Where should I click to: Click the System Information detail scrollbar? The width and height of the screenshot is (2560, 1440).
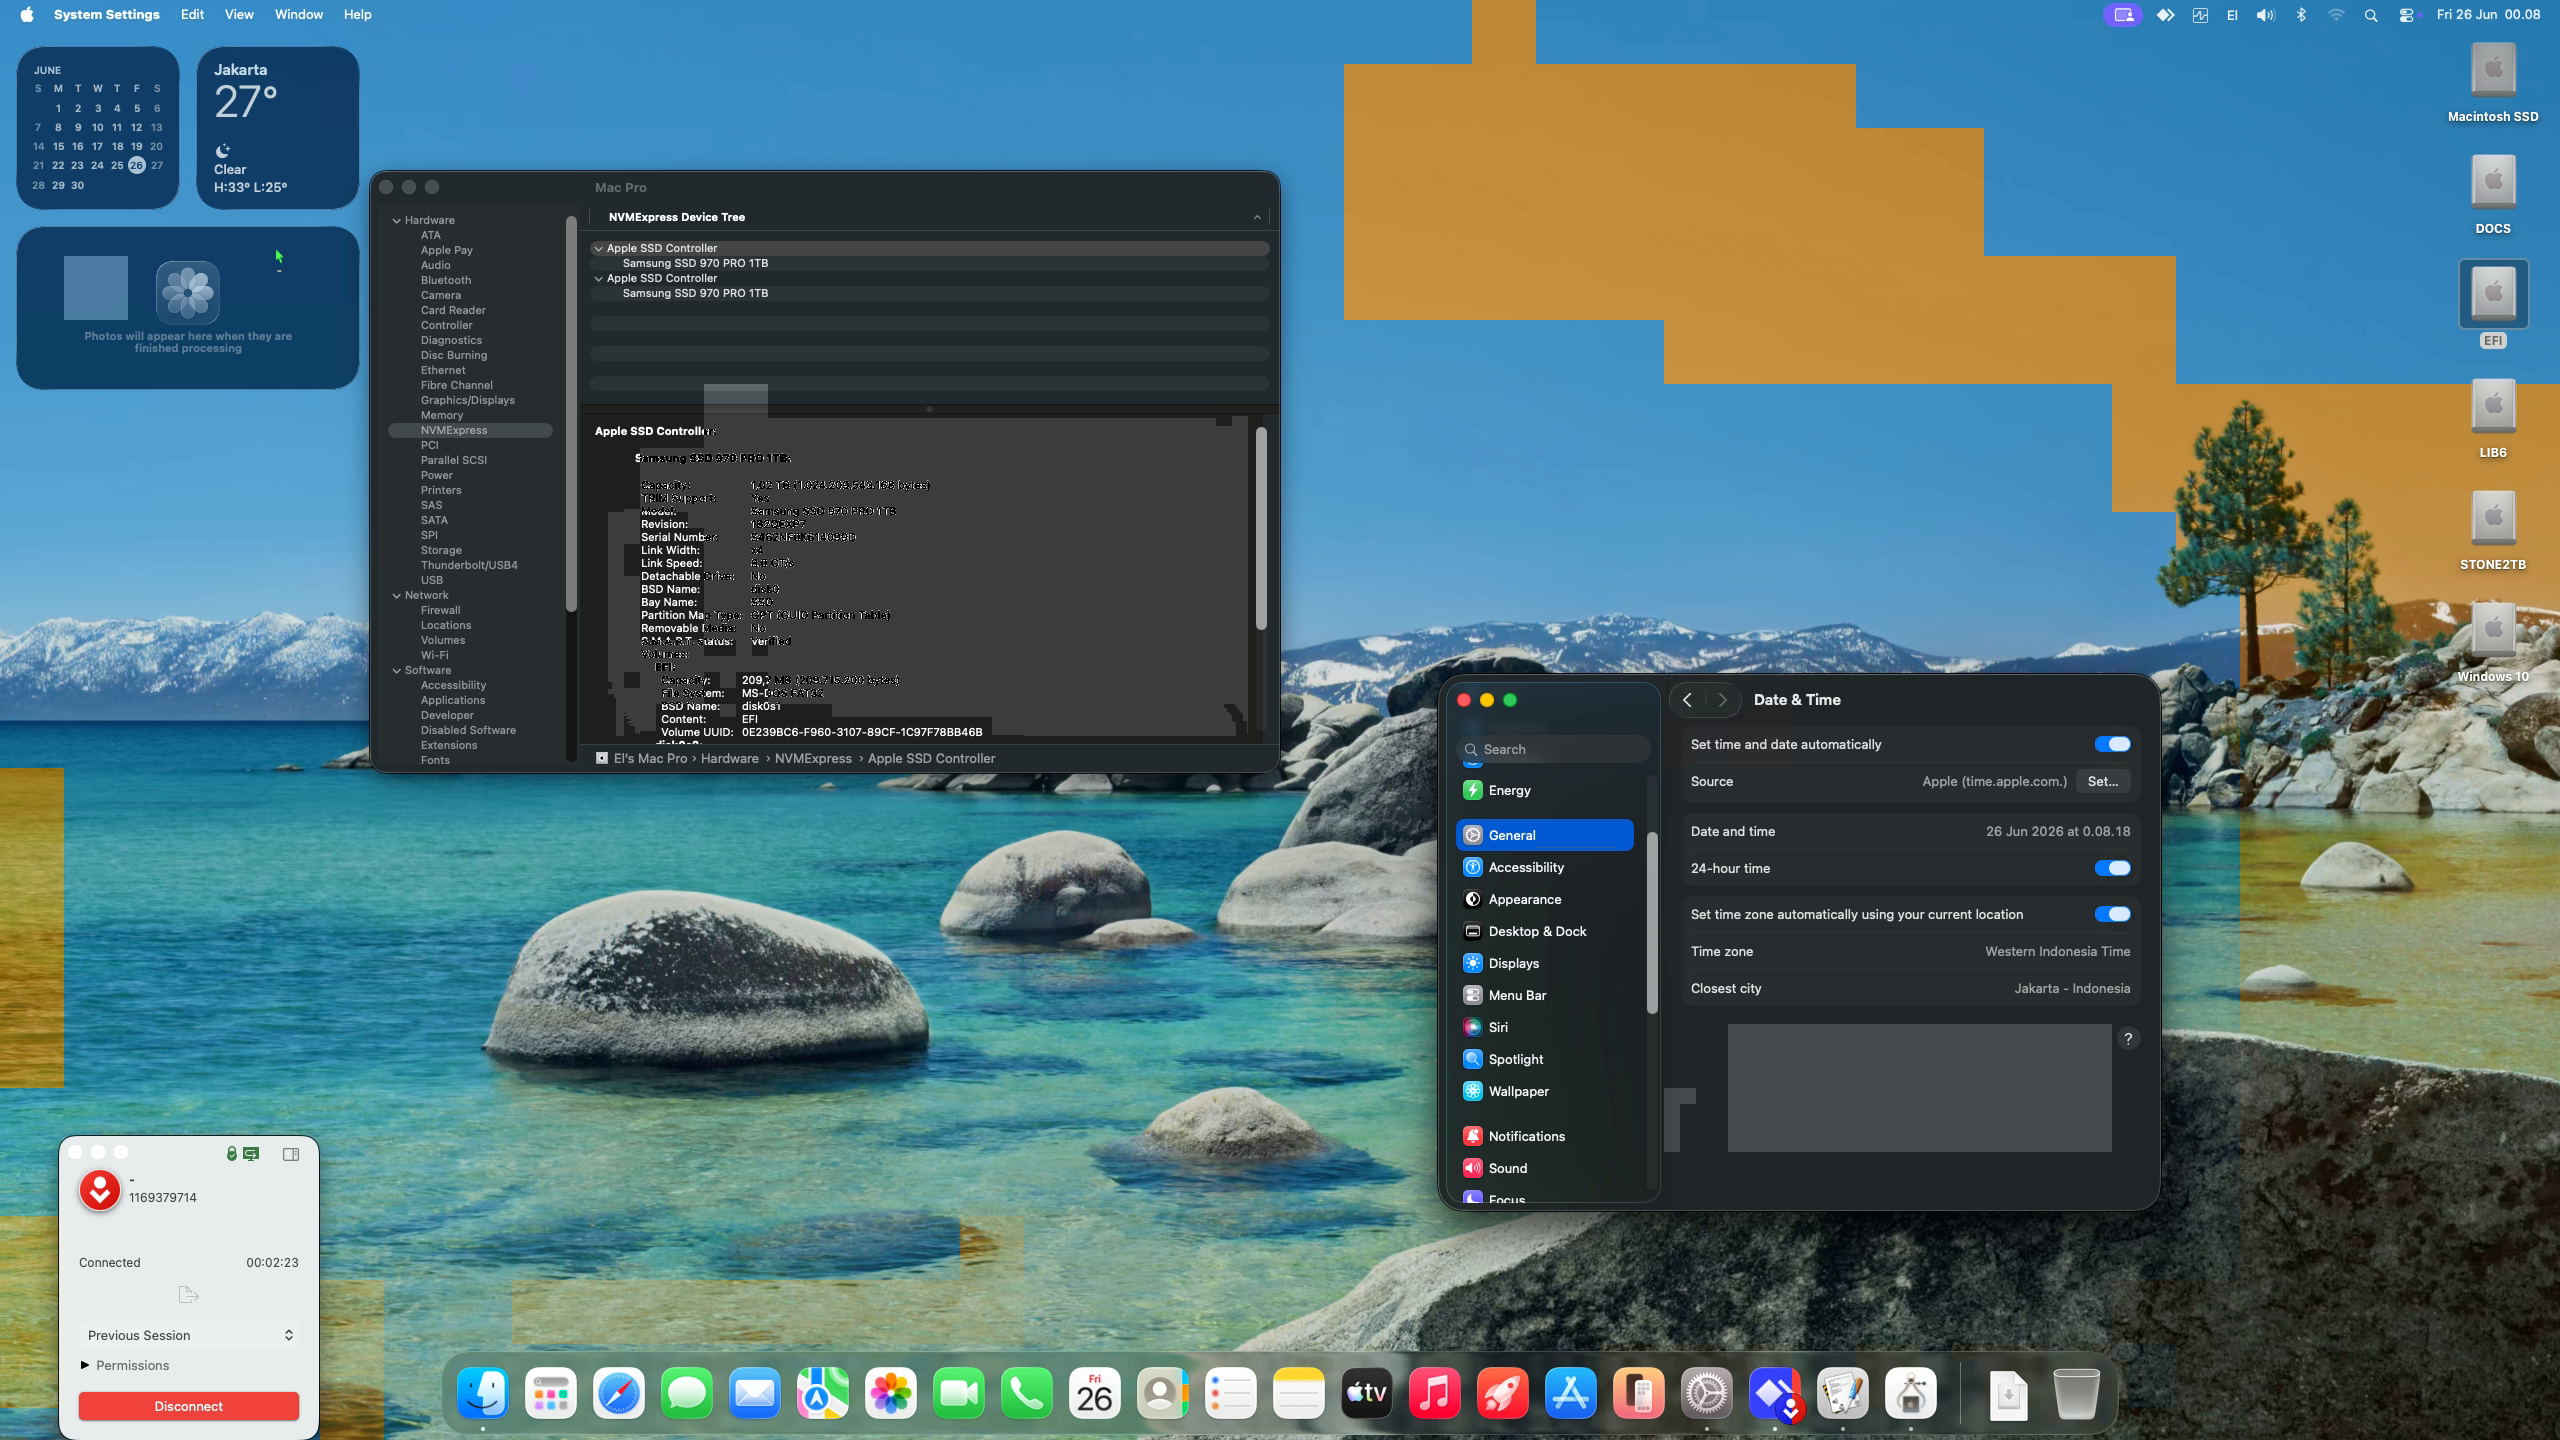pyautogui.click(x=1261, y=530)
